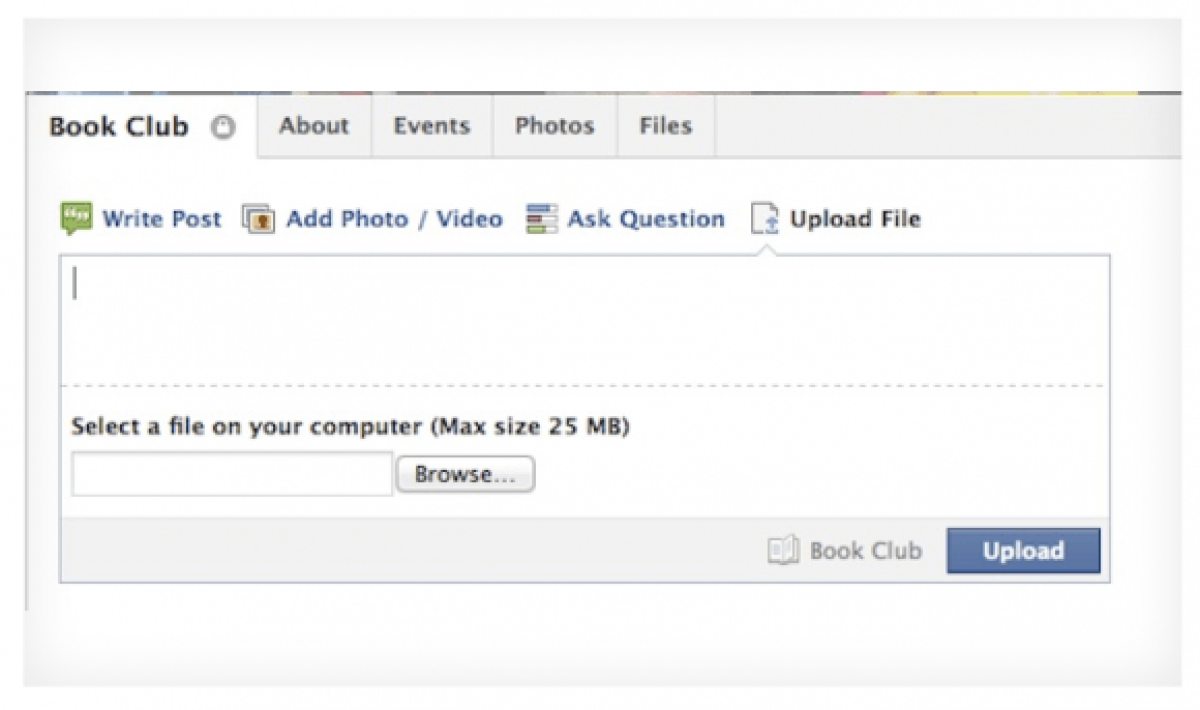
Task: Click the Book Club audience label
Action: coord(865,551)
